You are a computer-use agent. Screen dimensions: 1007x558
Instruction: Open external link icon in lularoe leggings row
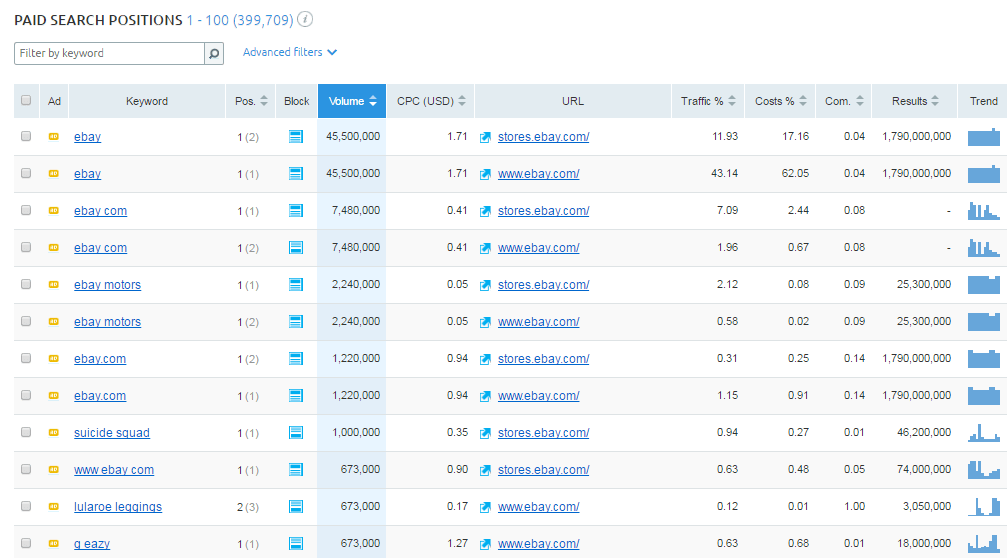pos(486,507)
